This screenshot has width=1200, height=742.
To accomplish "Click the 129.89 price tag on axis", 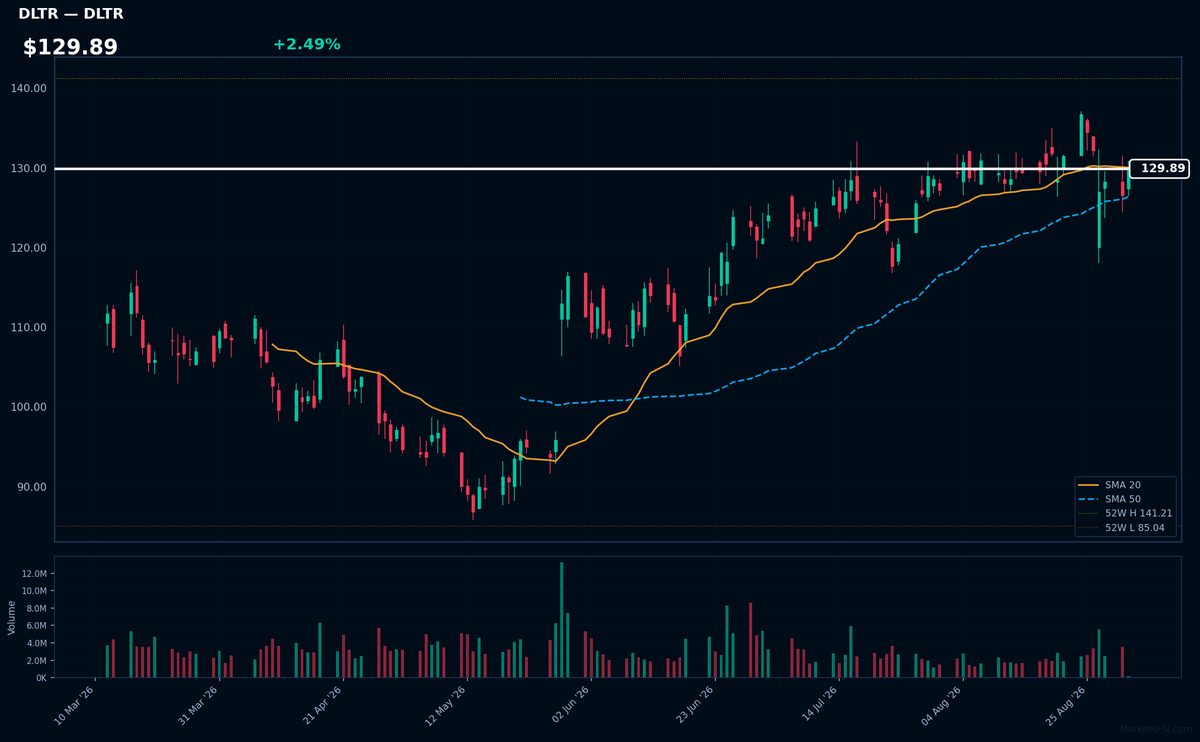I will pos(1159,168).
